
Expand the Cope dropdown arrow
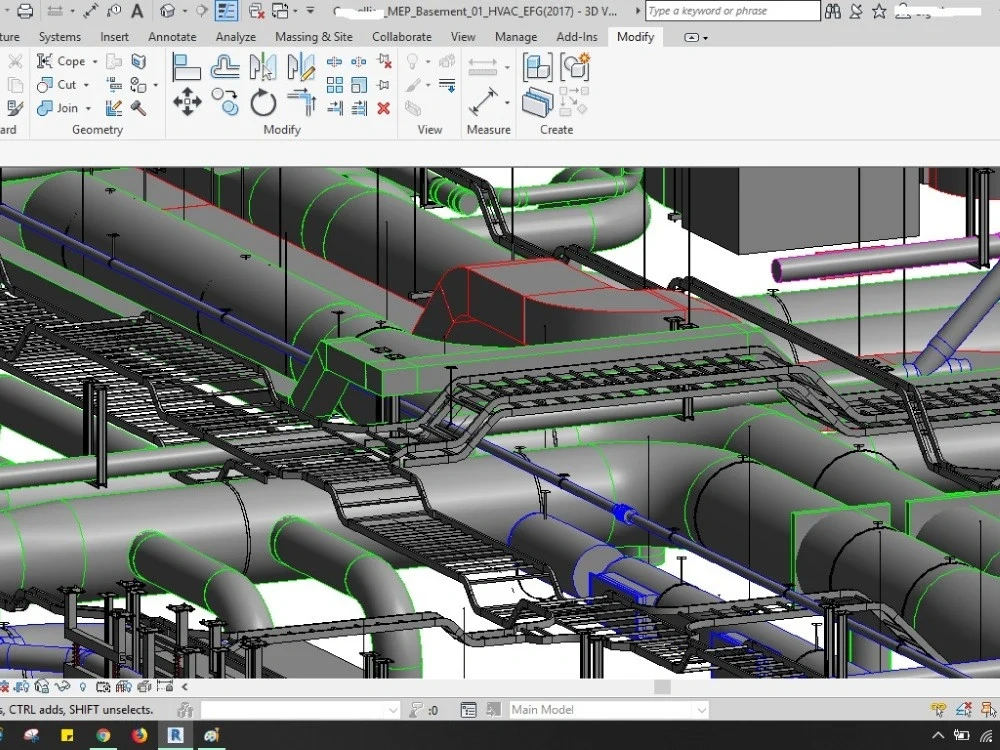tap(95, 62)
